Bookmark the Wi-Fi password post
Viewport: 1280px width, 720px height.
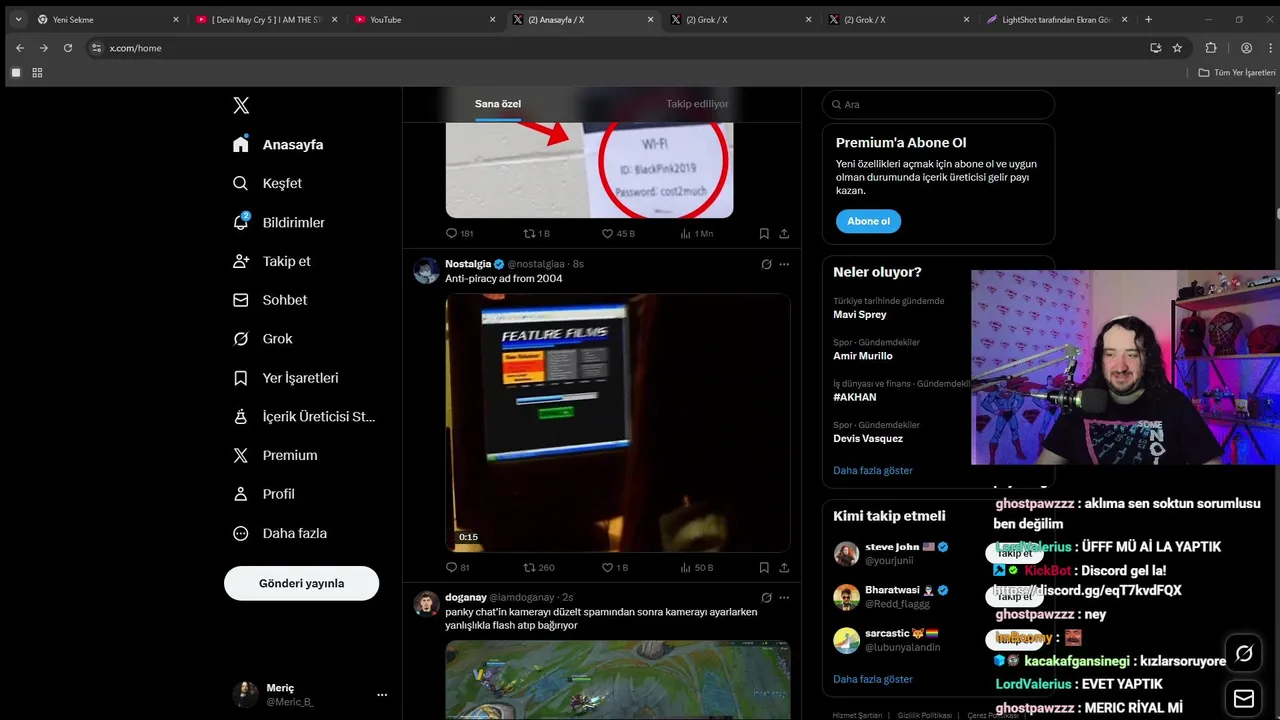click(x=764, y=233)
